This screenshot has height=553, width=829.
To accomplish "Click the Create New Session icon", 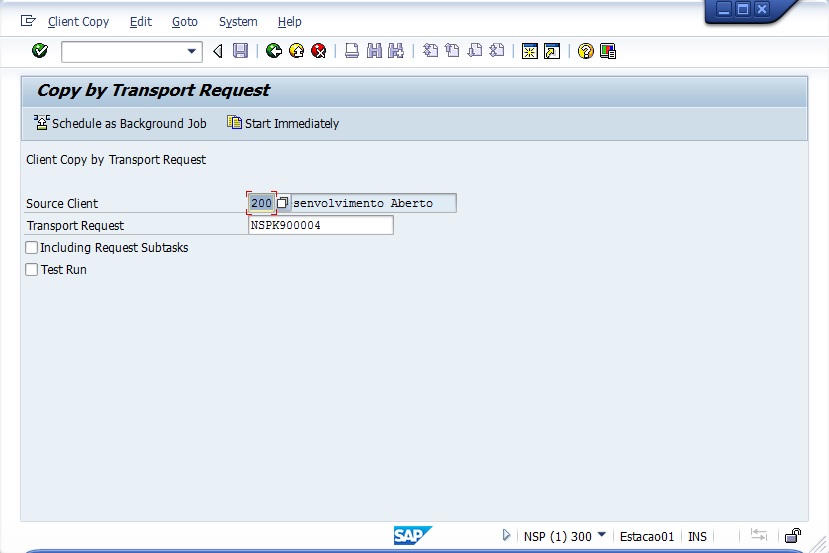I will (530, 51).
